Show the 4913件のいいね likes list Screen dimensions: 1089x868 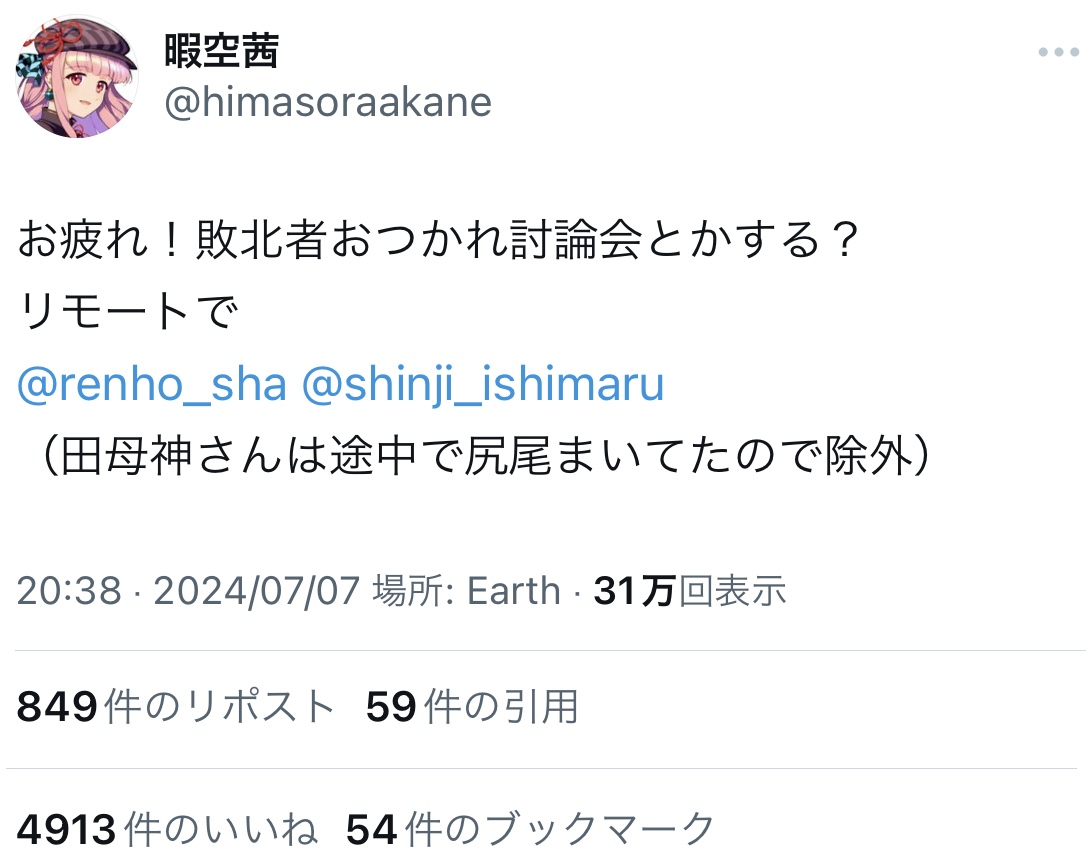point(168,829)
